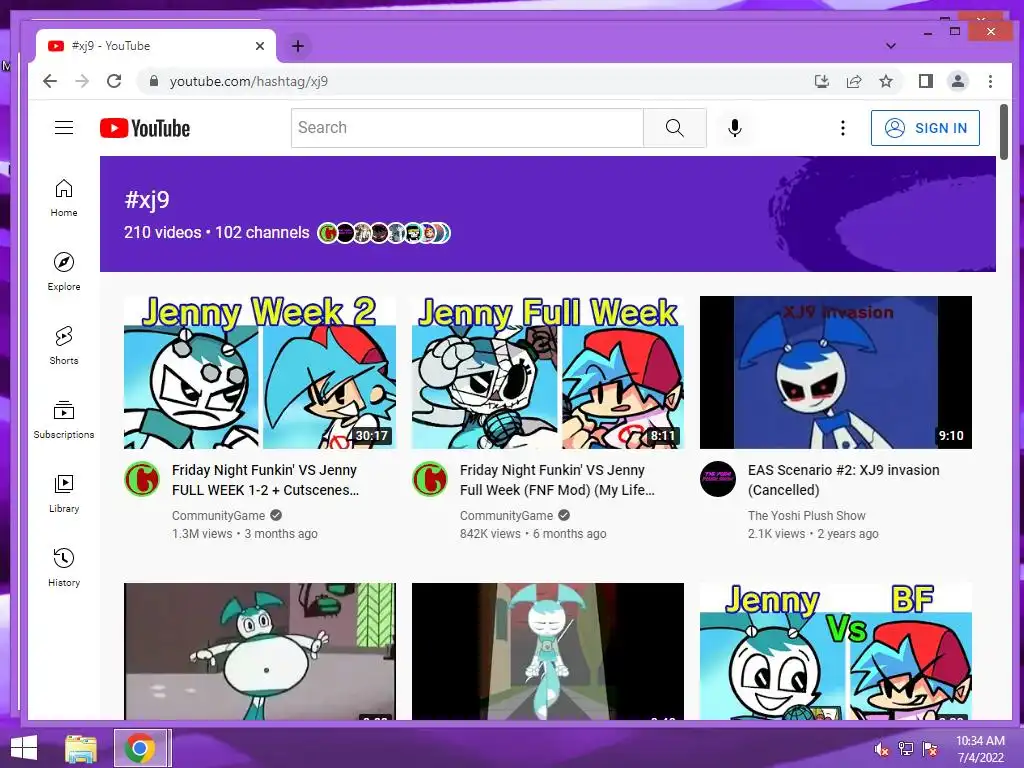Open Jenny Week 2 video thumbnail
1024x768 pixels.
(260, 372)
